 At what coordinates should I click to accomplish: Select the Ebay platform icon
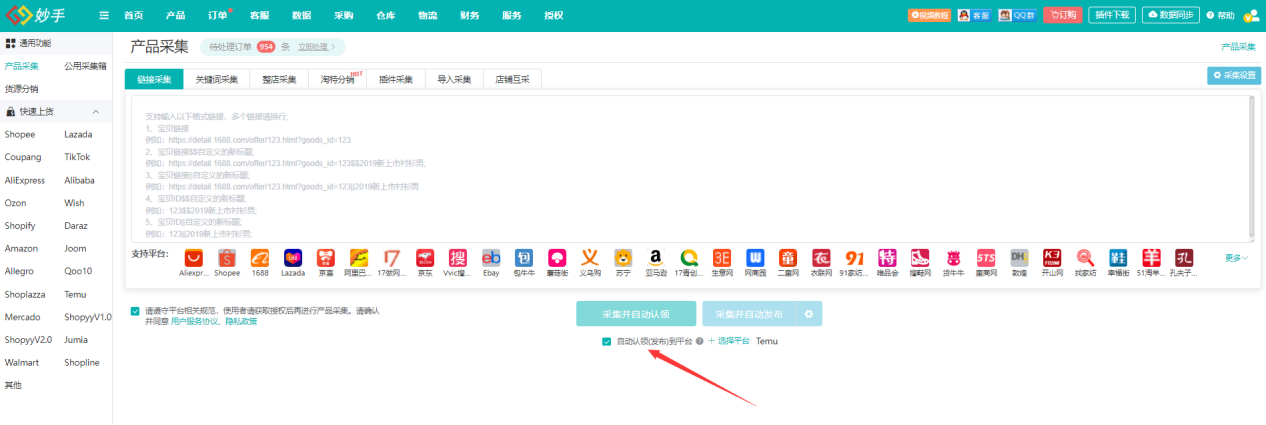click(x=491, y=258)
